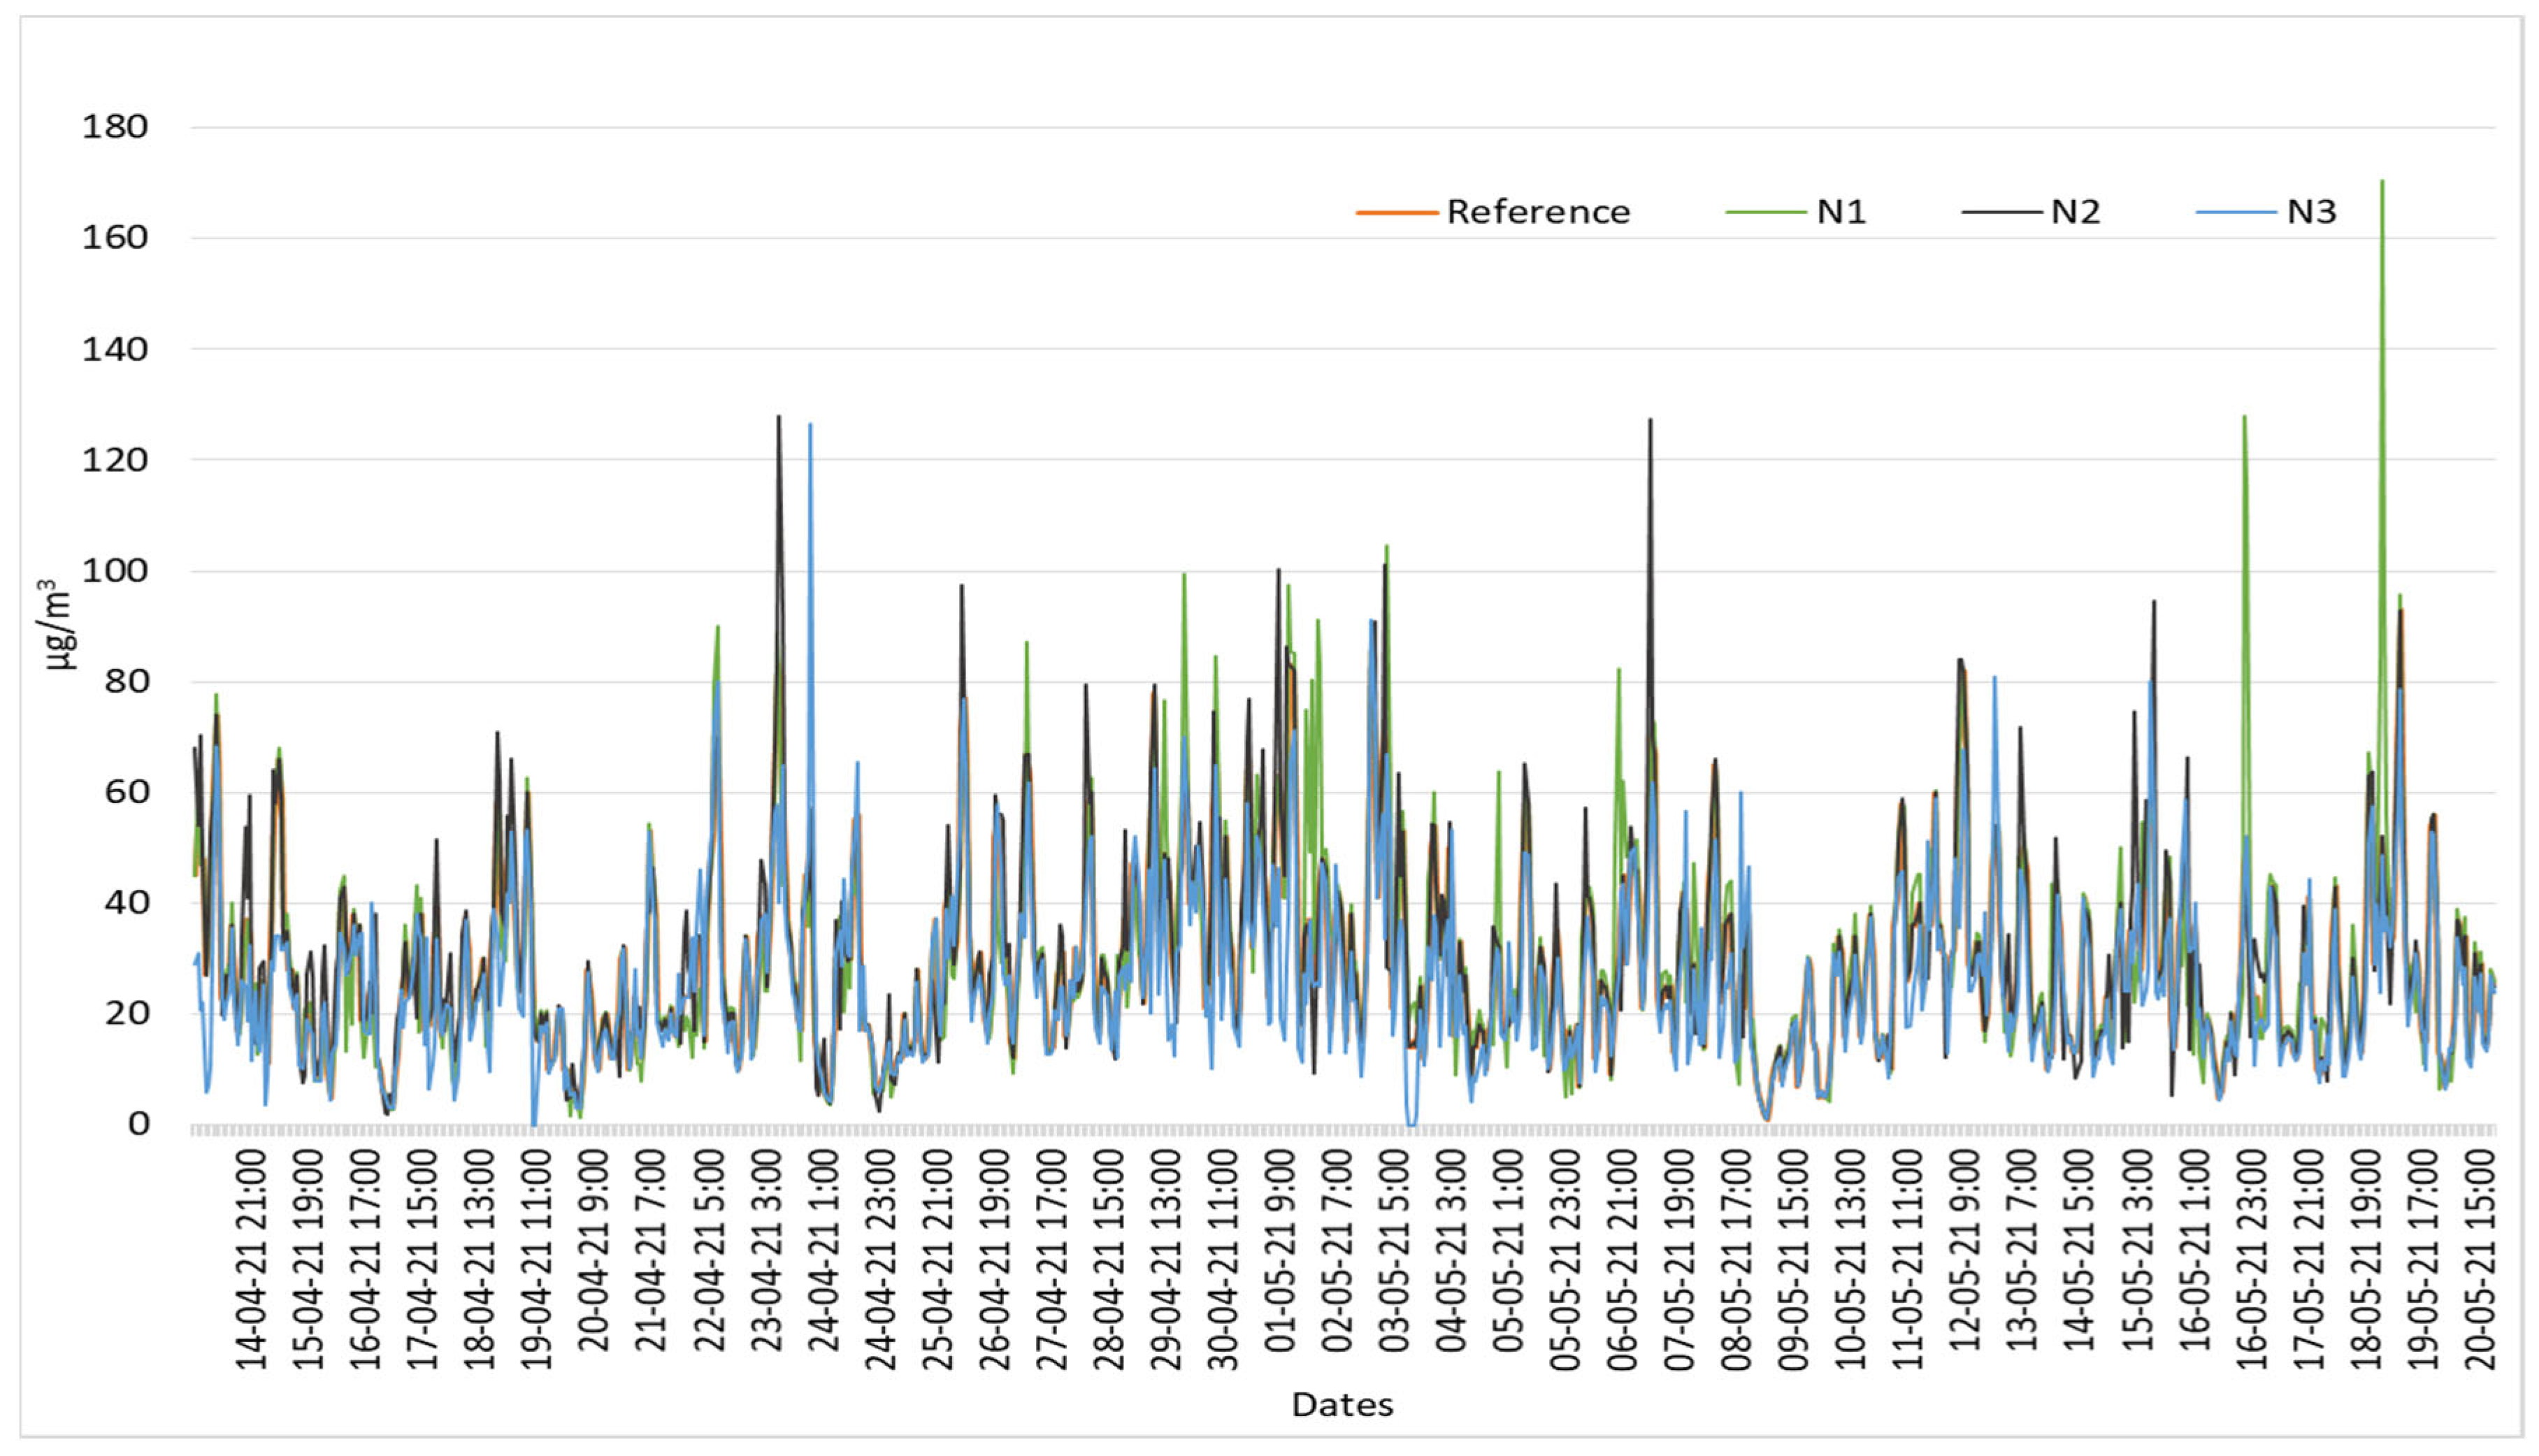Click the '14-04-21 21:00' date axis label

coord(251,1259)
